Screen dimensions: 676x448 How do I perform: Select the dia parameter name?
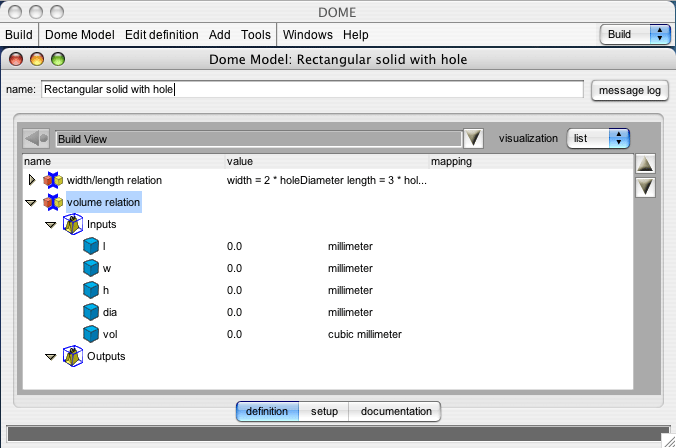(110, 312)
